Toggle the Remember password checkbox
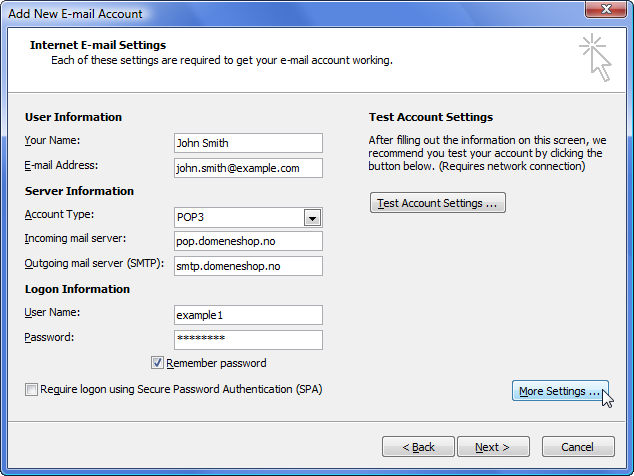This screenshot has height=476, width=634. click(157, 363)
